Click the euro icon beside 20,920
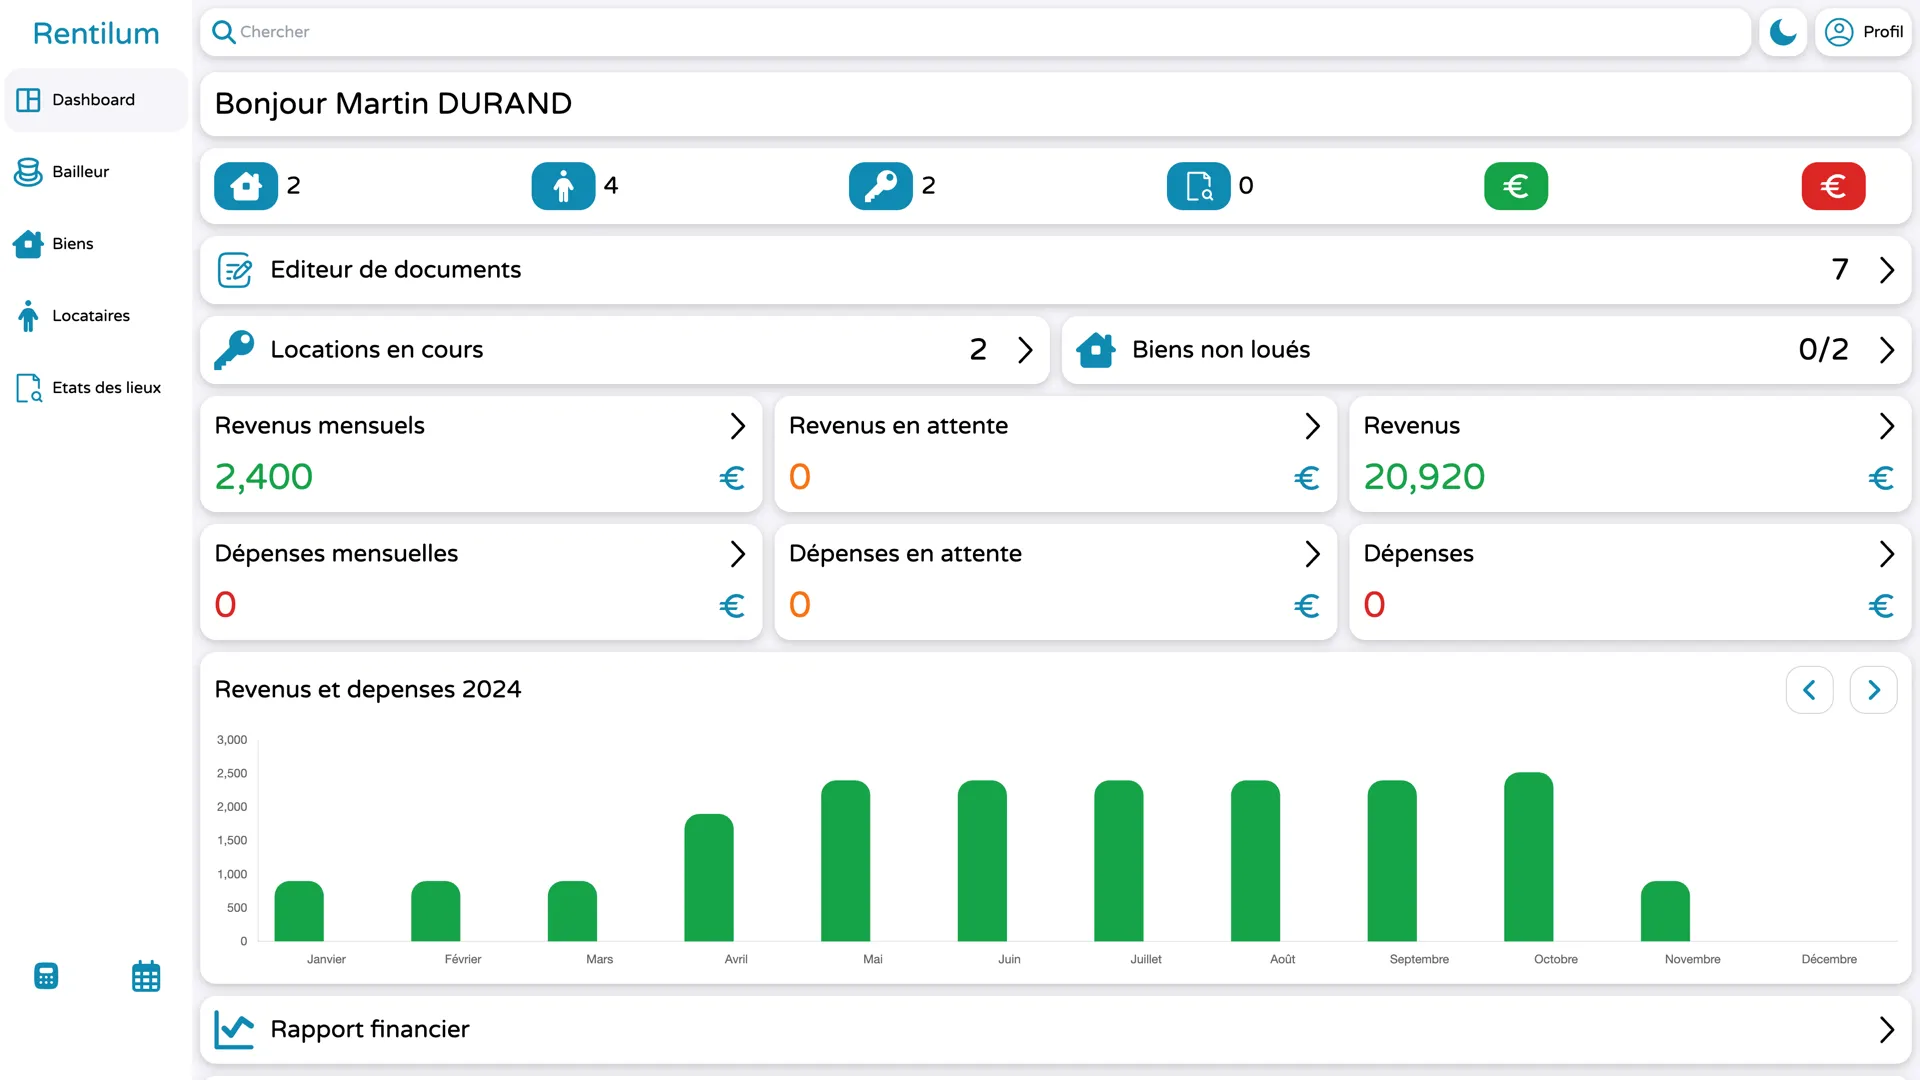Image resolution: width=1920 pixels, height=1080 pixels. (1881, 478)
